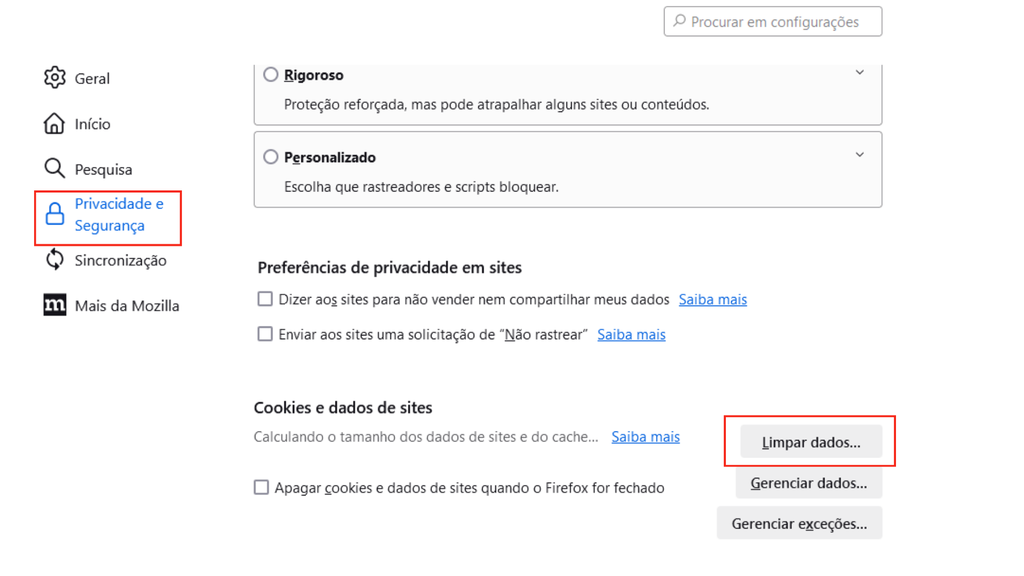
Task: Expand the Personalizado options chevron
Action: click(859, 155)
